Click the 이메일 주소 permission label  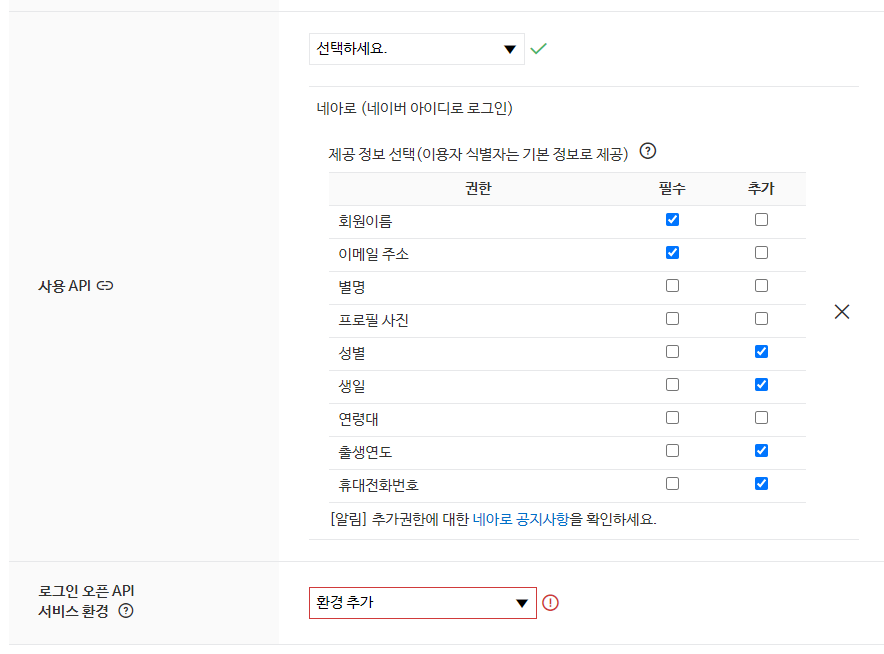click(373, 254)
